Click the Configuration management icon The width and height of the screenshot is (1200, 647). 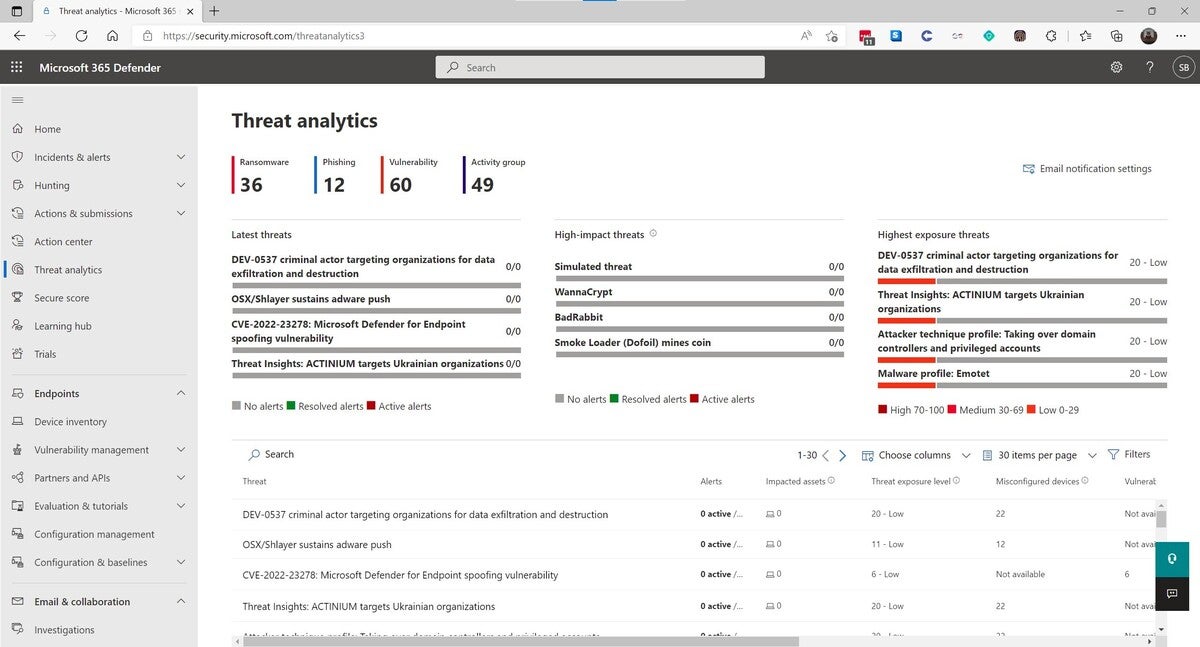17,534
